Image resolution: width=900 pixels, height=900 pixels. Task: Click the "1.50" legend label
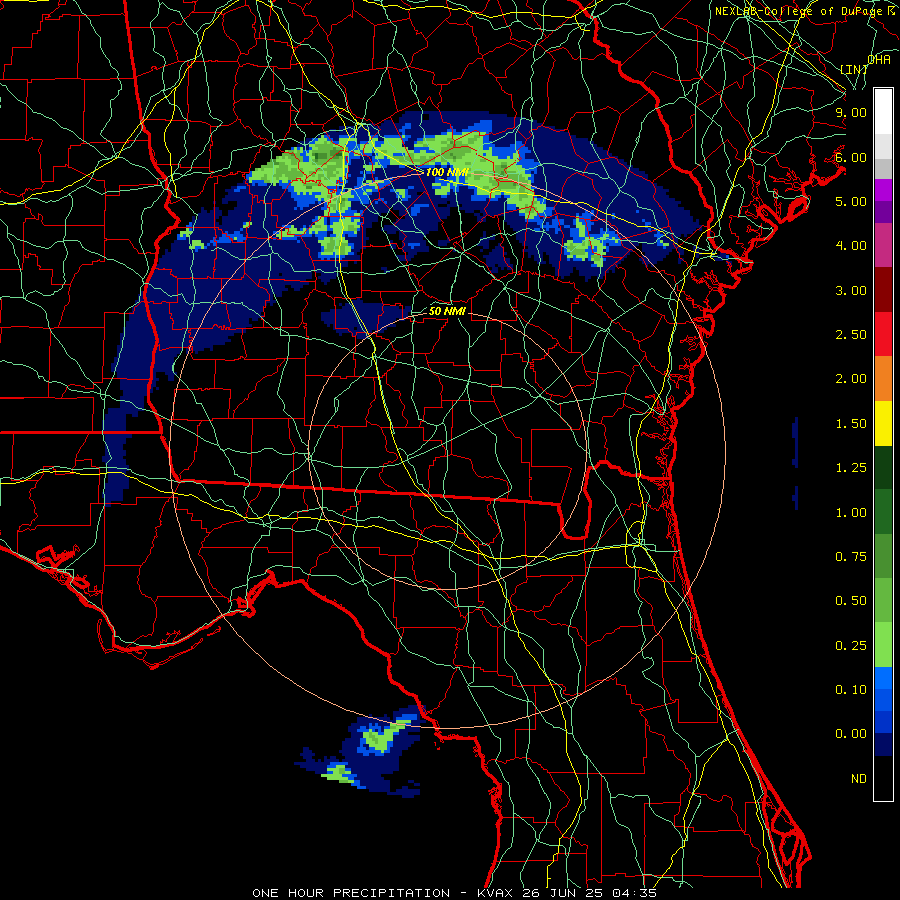[x=851, y=424]
